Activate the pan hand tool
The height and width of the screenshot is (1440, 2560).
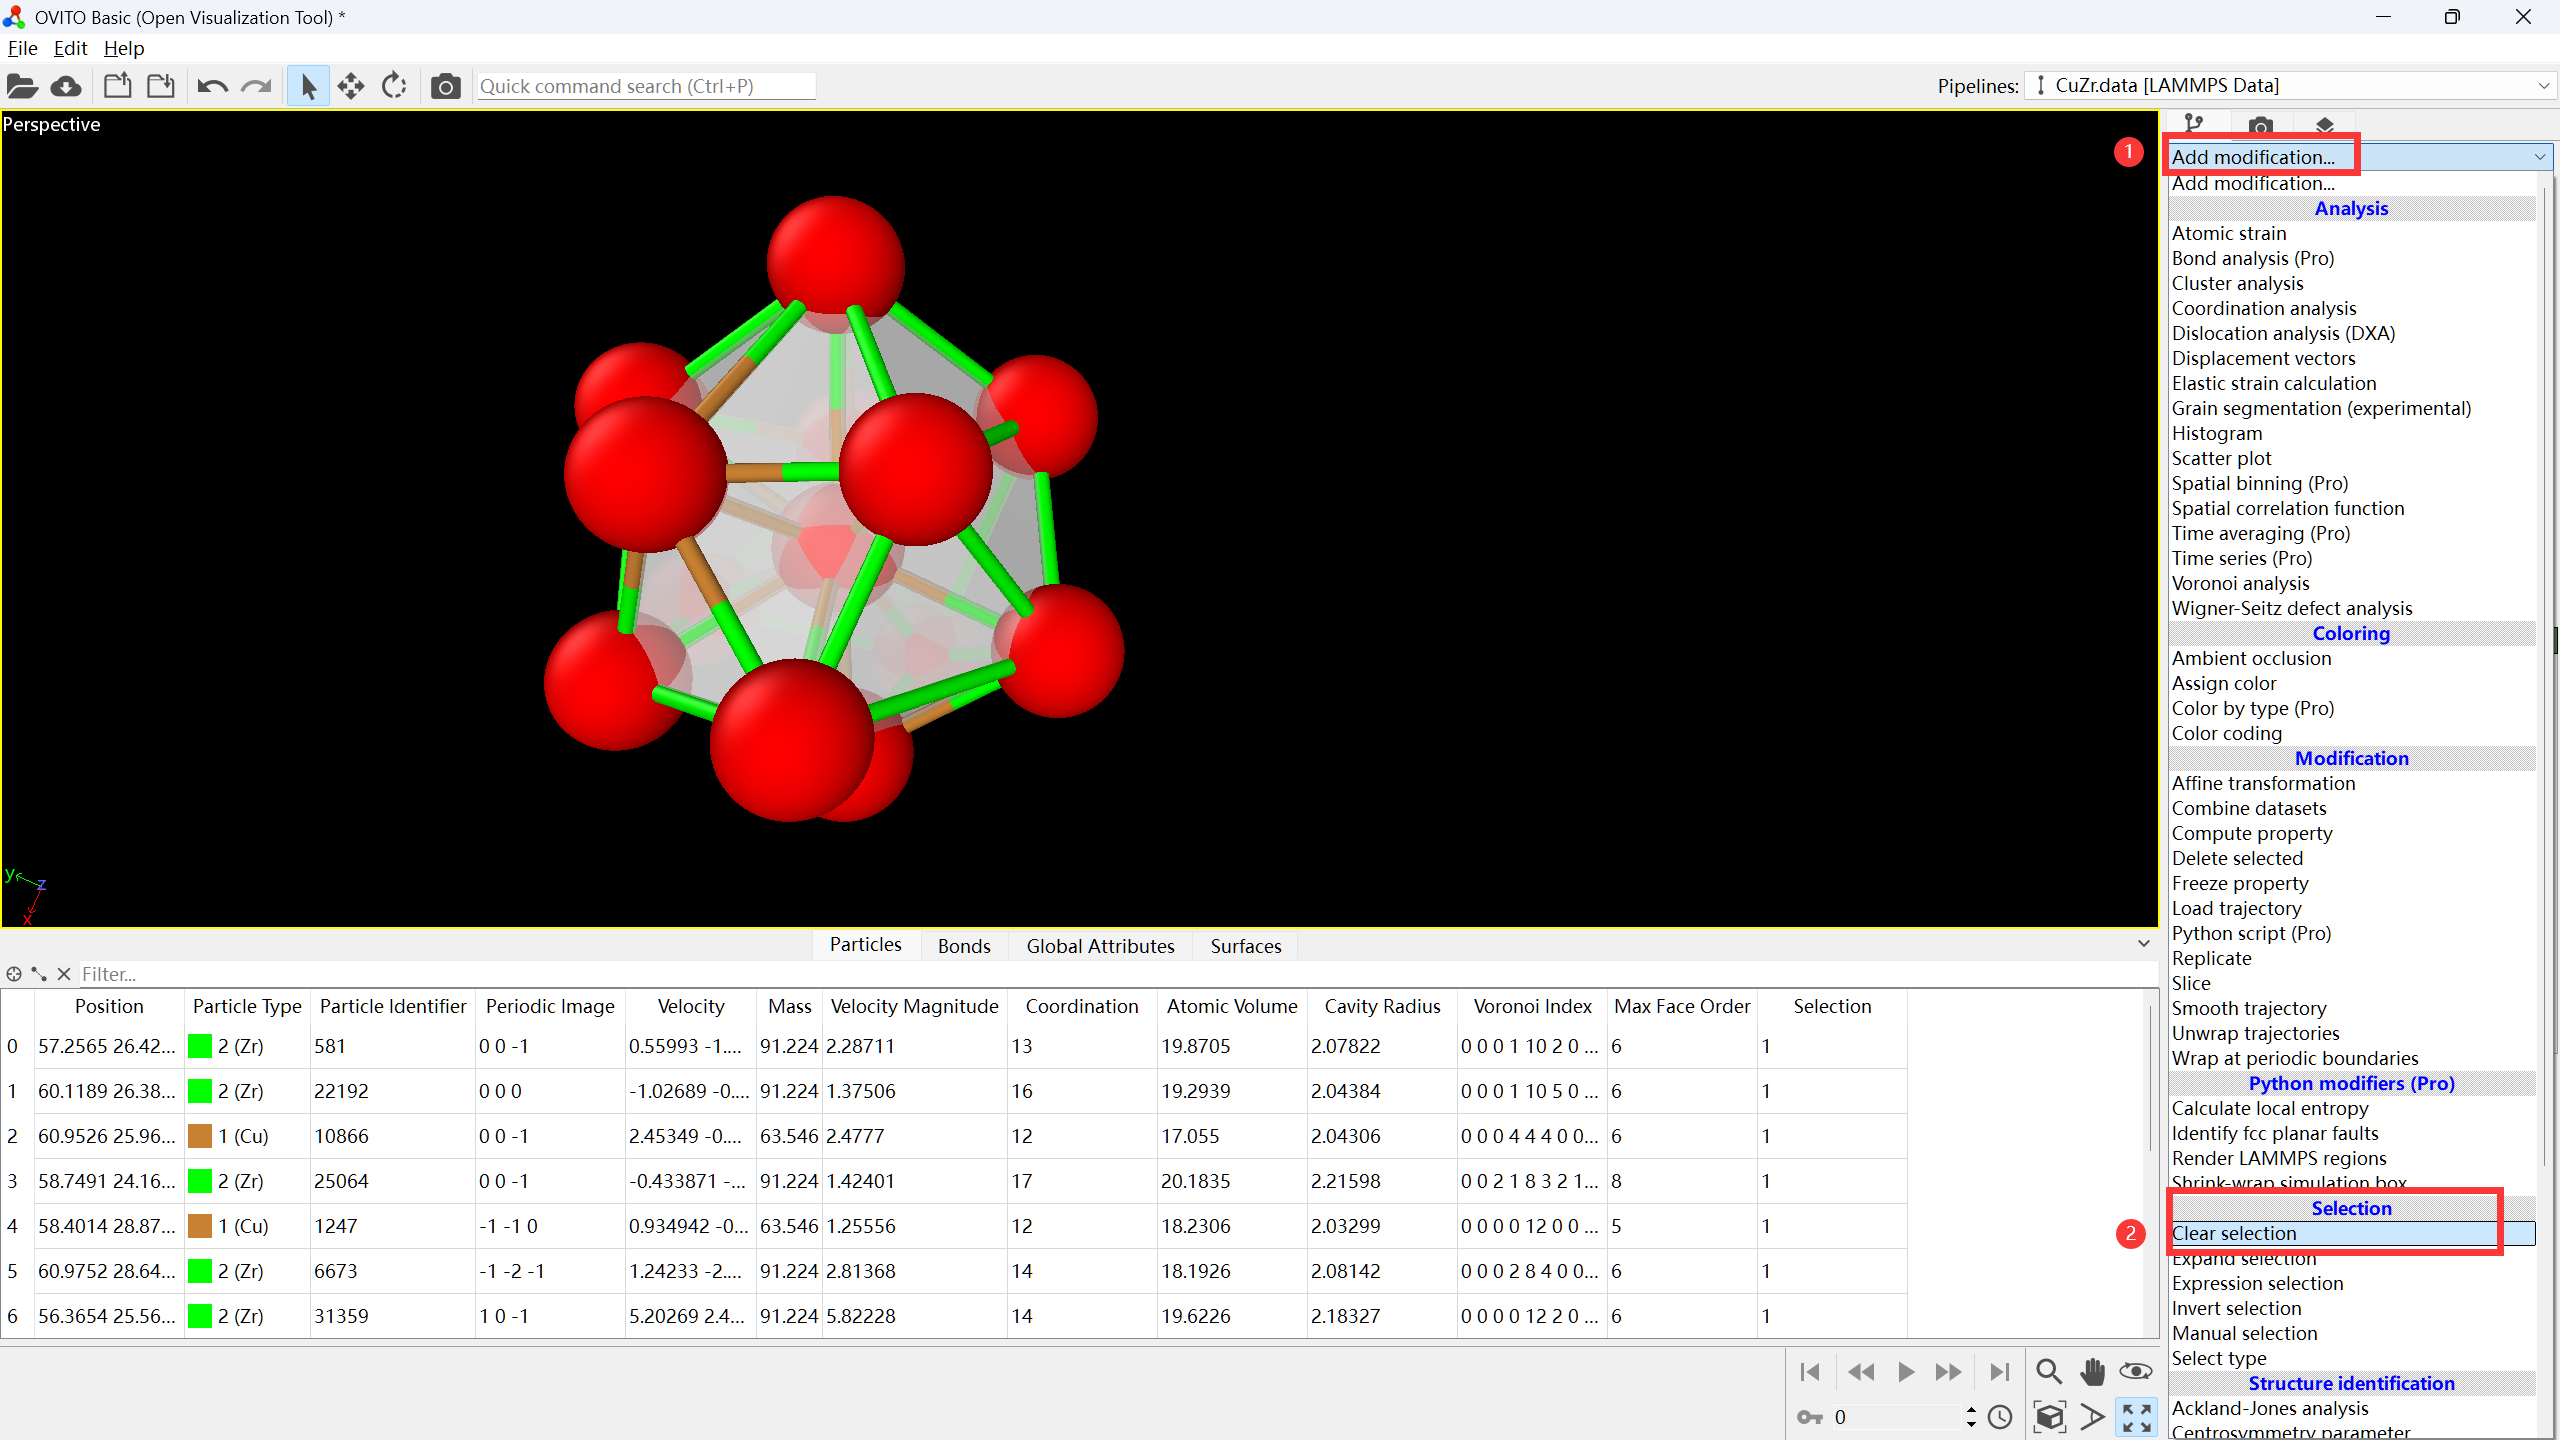tap(2092, 1371)
